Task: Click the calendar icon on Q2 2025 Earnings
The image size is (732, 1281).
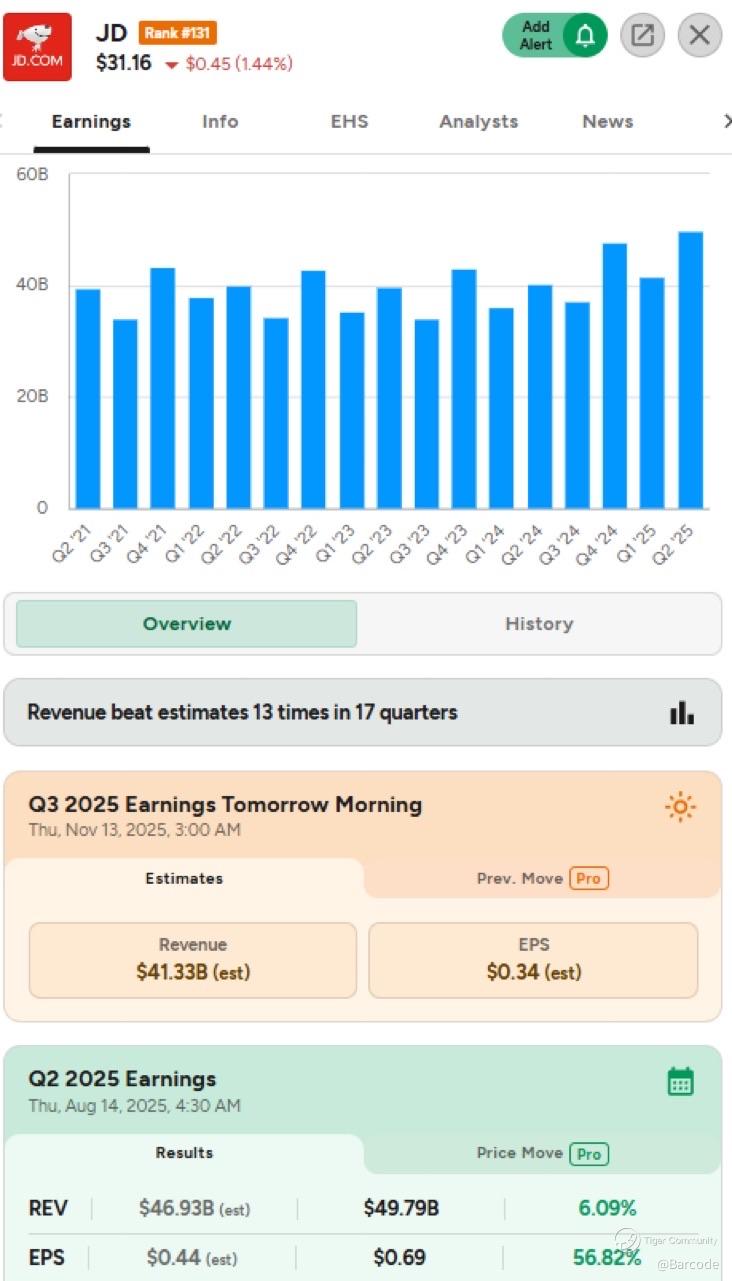Action: point(680,1081)
